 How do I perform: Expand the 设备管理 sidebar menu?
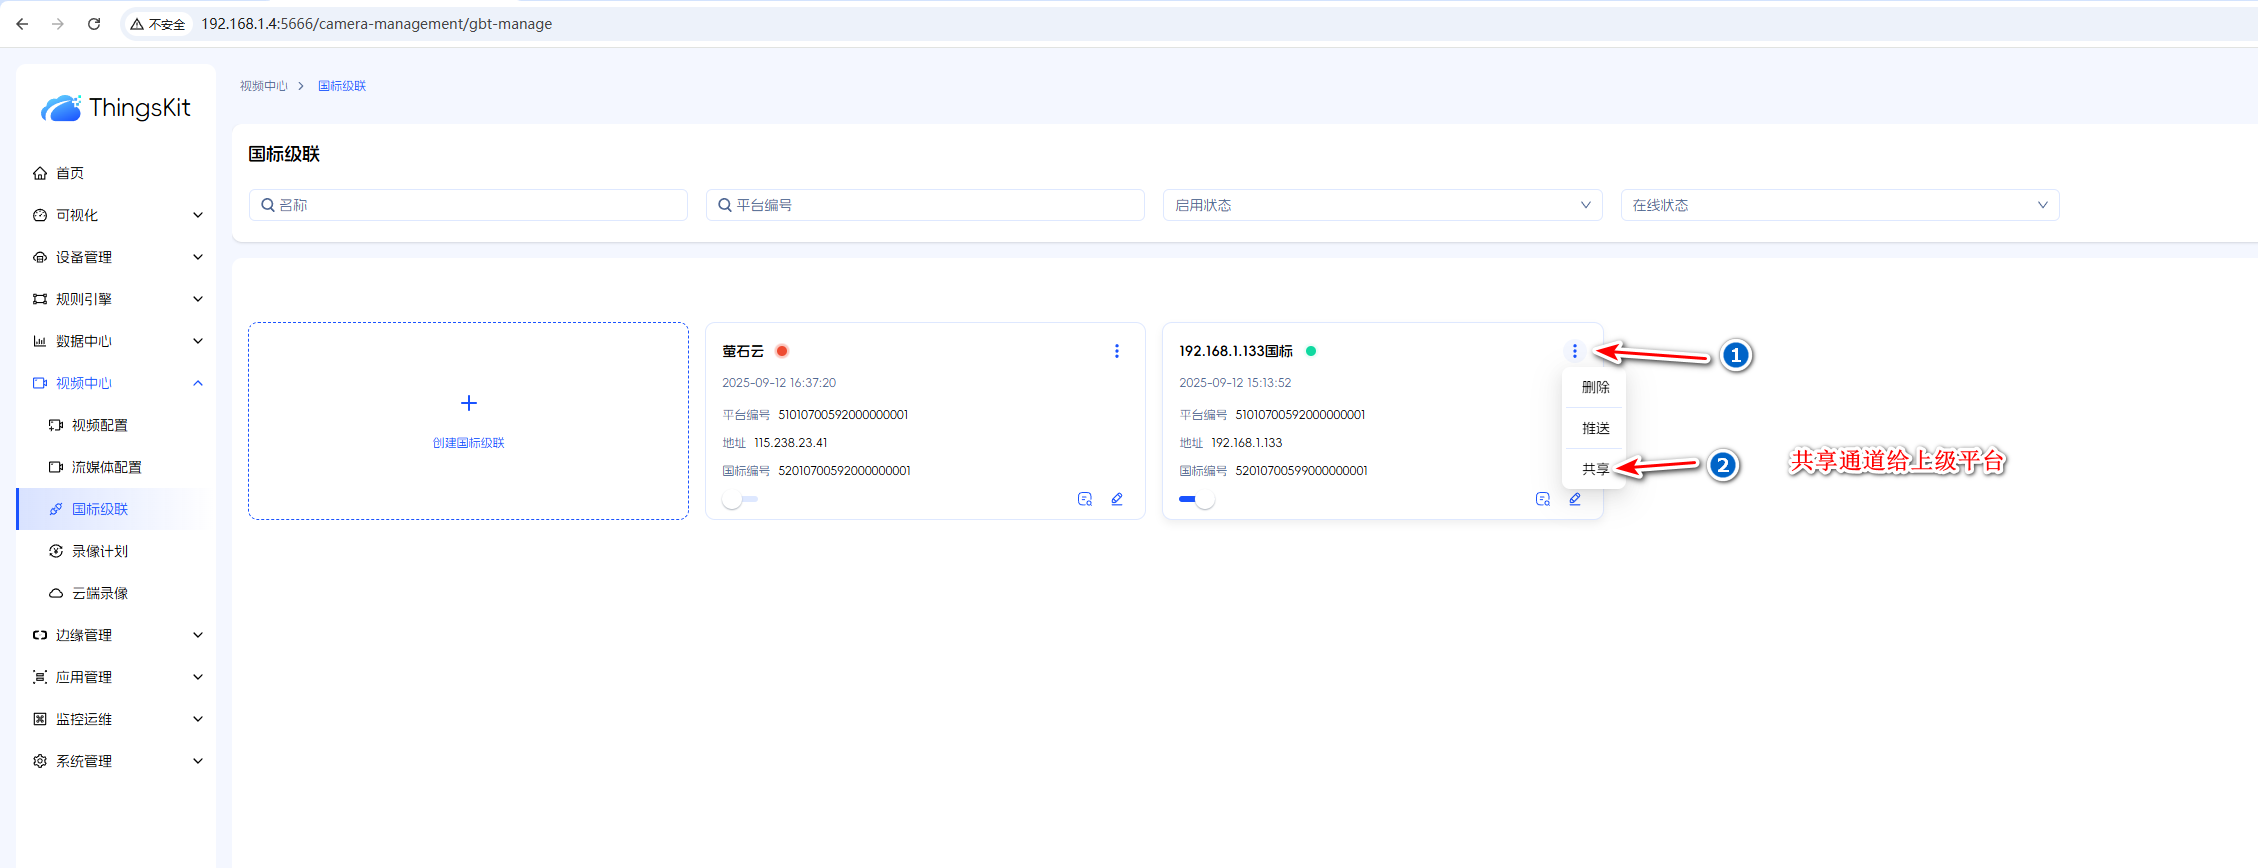(116, 257)
